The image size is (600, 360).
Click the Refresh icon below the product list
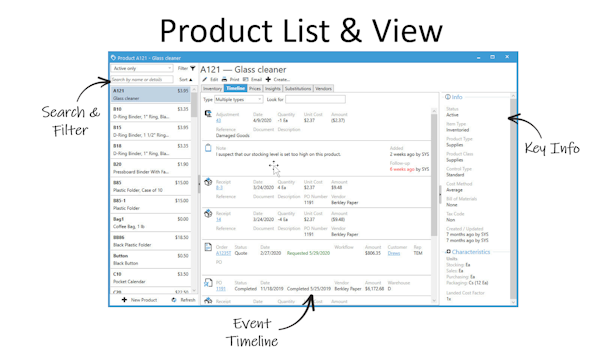pos(174,300)
